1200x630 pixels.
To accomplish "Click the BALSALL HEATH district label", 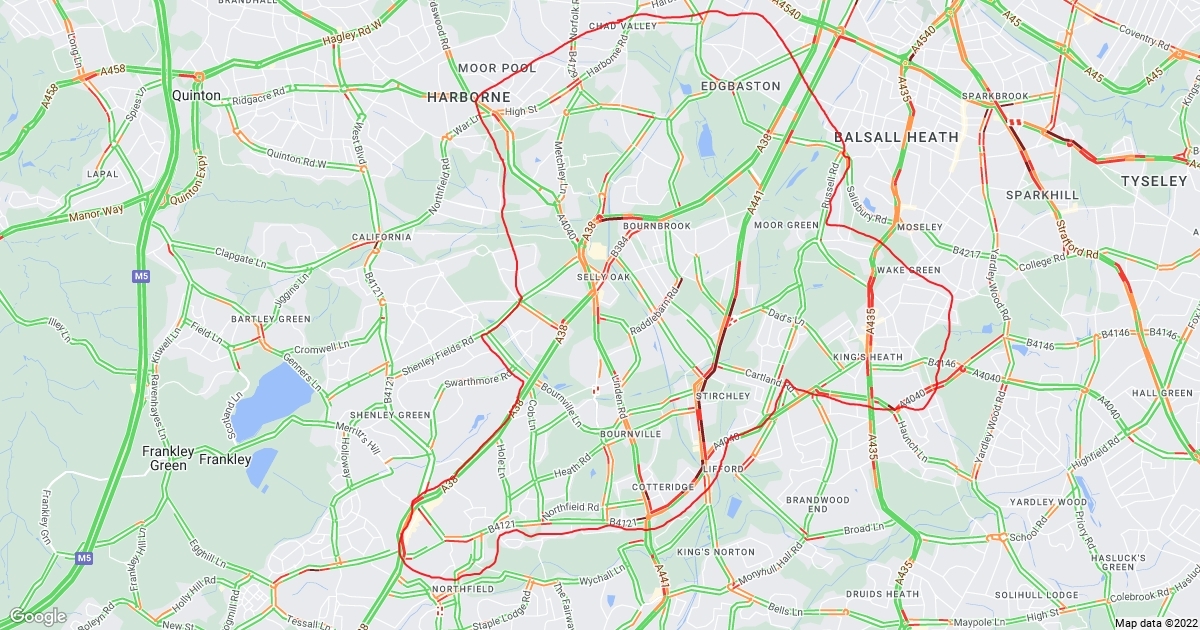I will 897,136.
